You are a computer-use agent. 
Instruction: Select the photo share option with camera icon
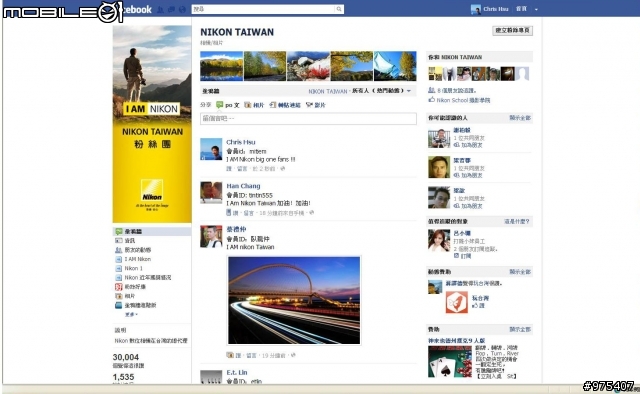point(254,105)
